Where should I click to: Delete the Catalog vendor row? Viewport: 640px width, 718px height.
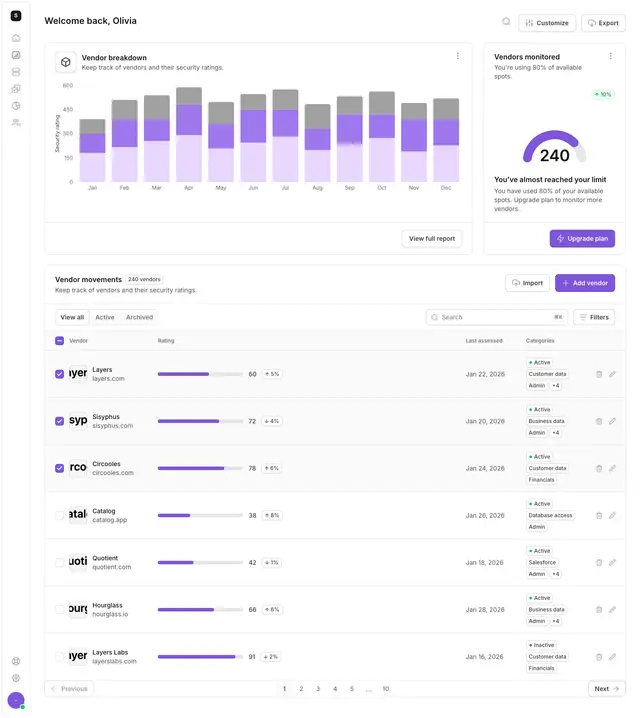coord(599,516)
